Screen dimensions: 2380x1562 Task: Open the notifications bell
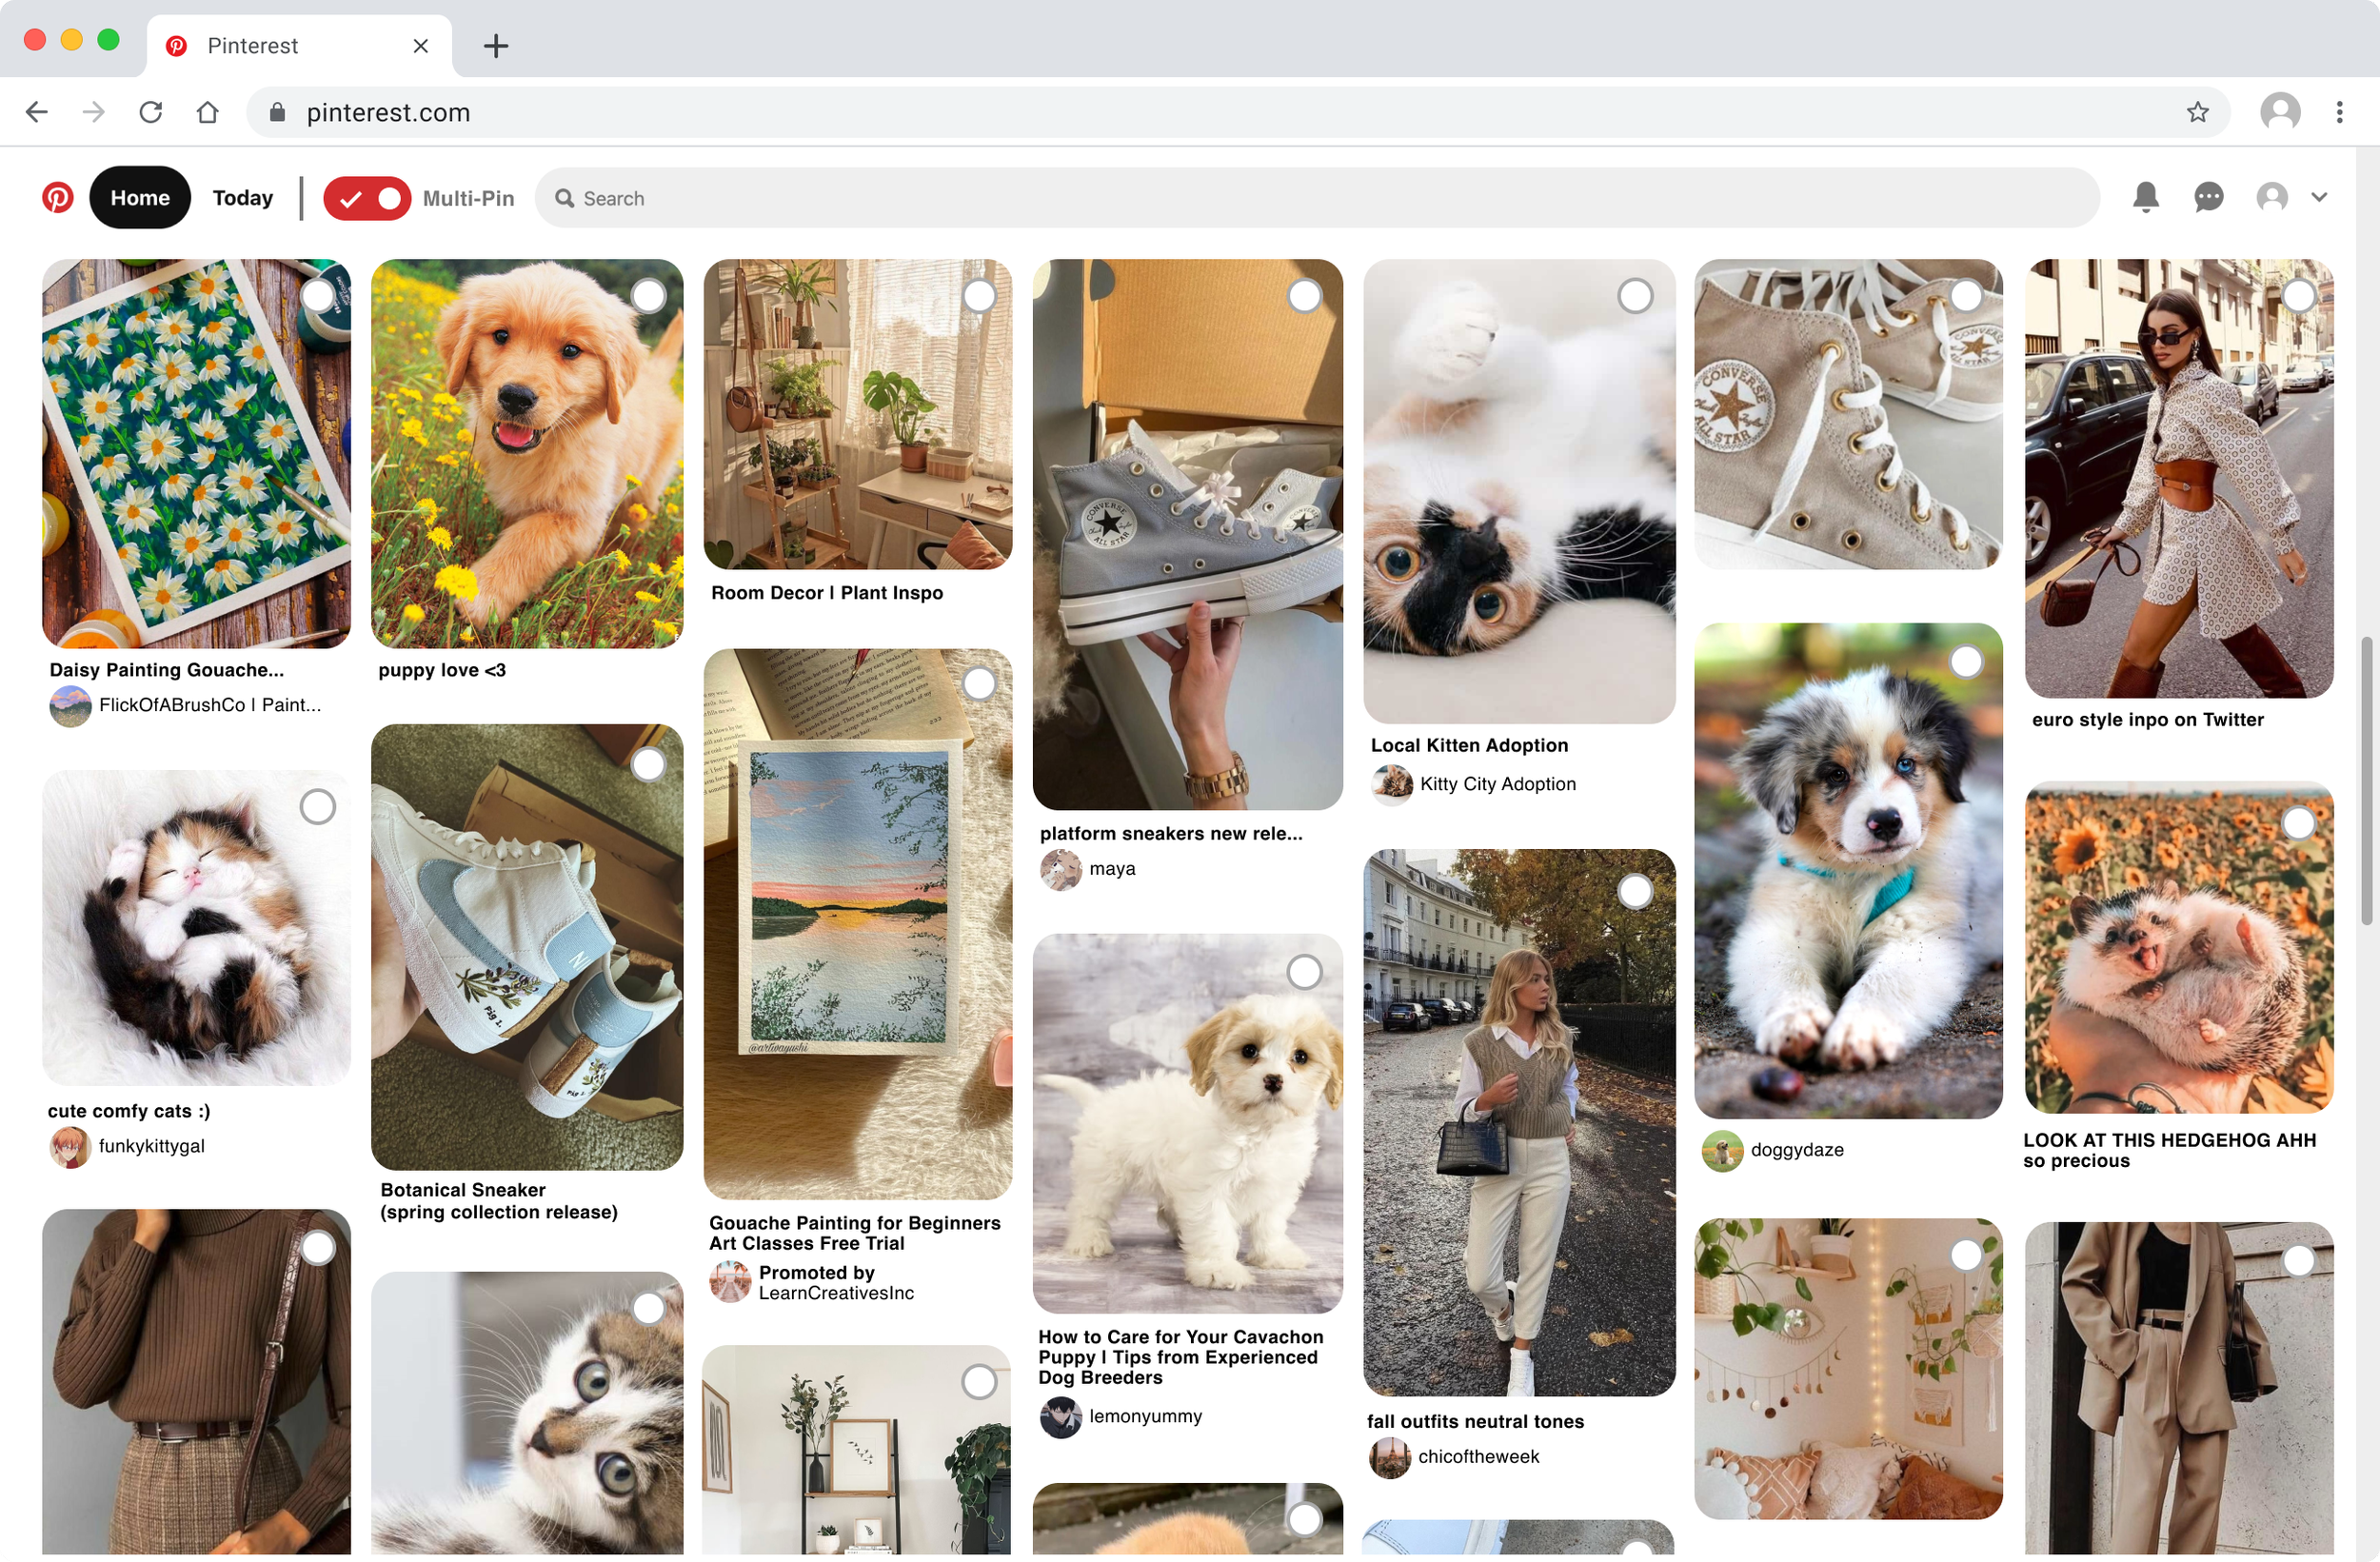pos(2146,197)
